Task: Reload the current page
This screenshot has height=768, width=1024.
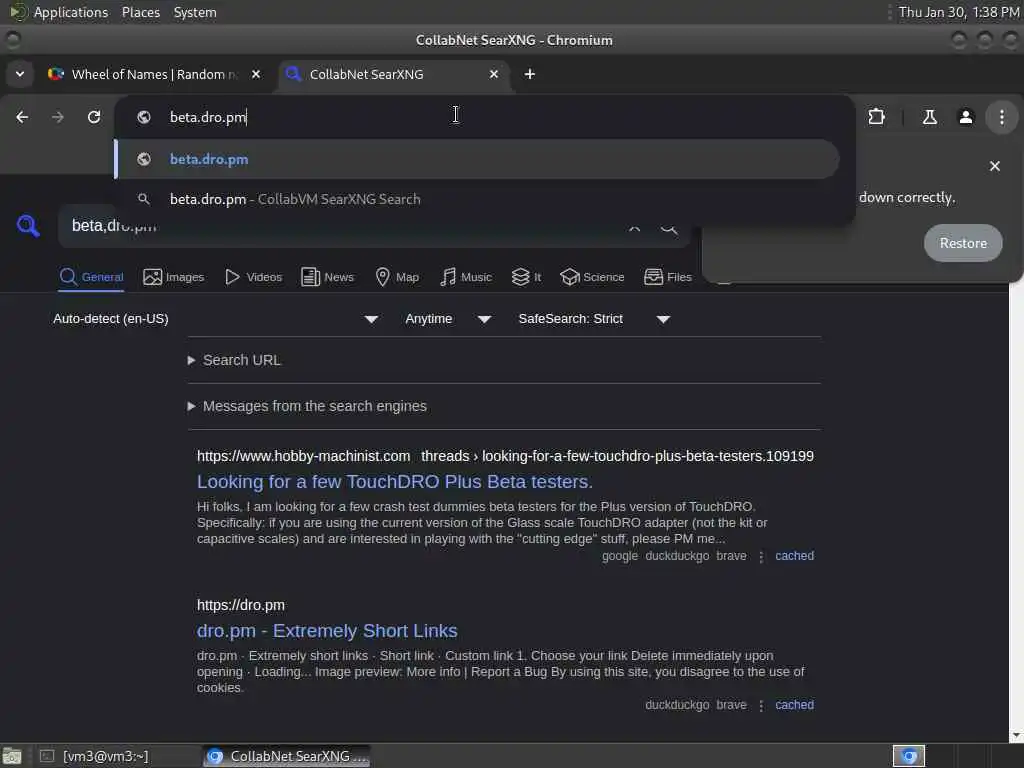Action: [94, 117]
